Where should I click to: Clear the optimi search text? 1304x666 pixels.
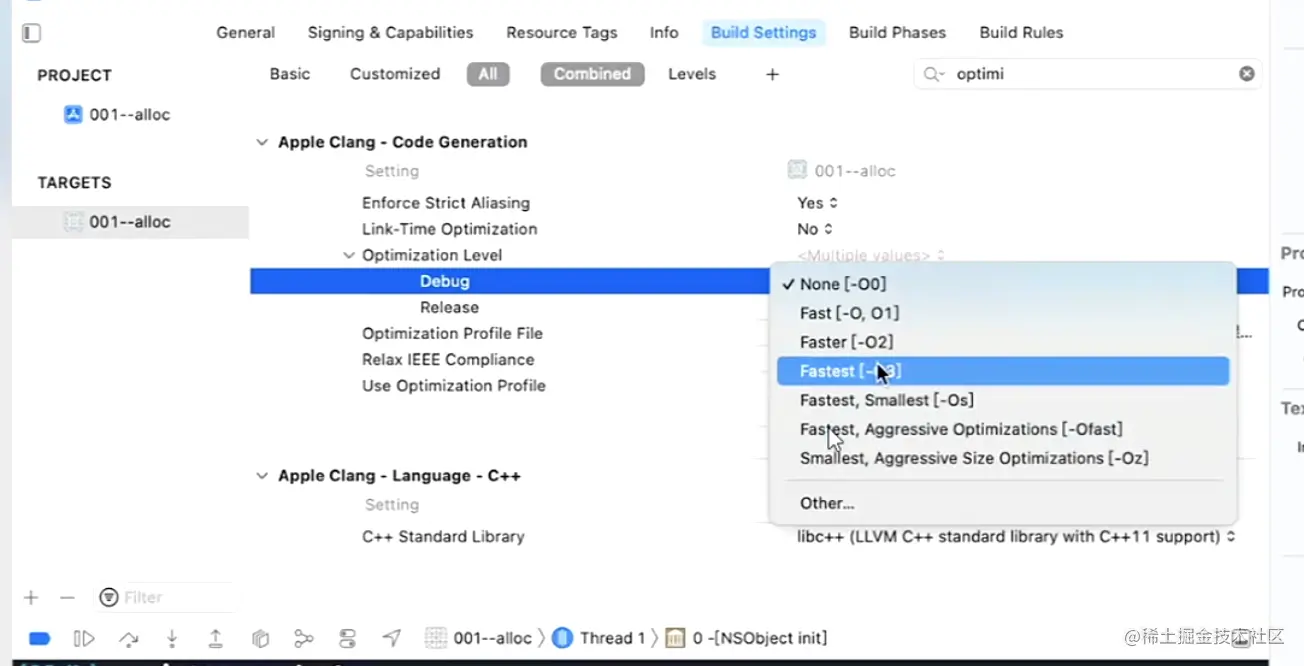tap(1247, 73)
